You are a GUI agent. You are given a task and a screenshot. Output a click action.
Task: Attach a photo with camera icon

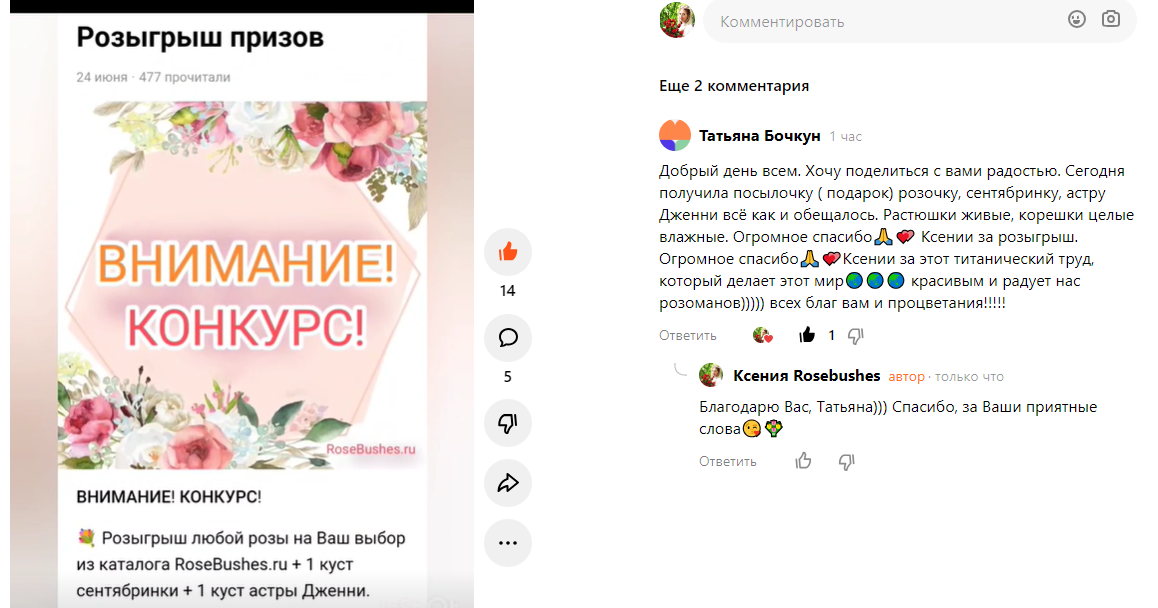1111,19
